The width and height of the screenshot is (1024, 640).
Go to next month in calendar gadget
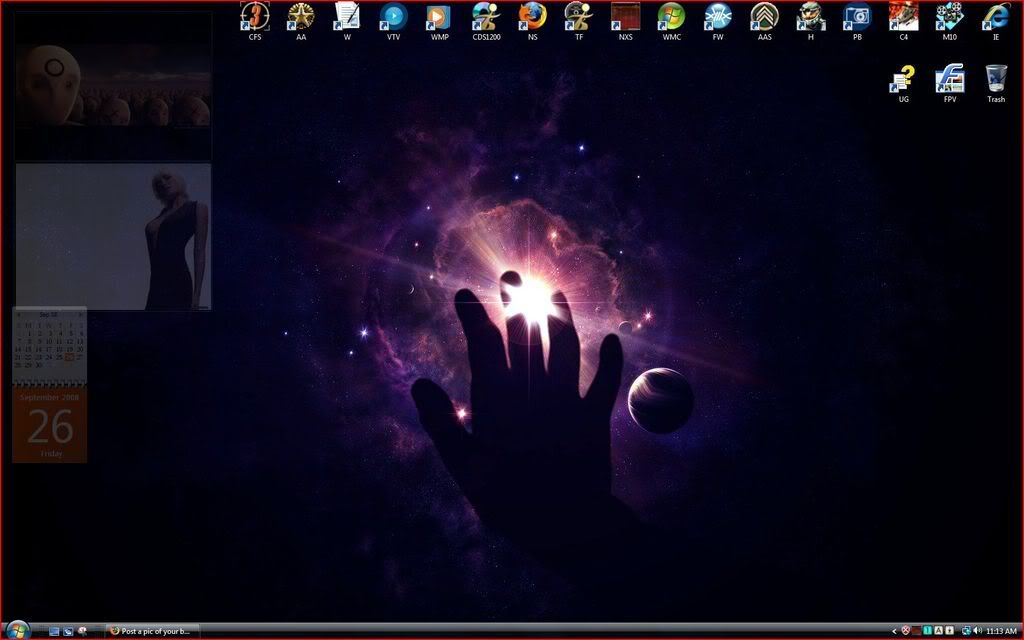[81, 315]
